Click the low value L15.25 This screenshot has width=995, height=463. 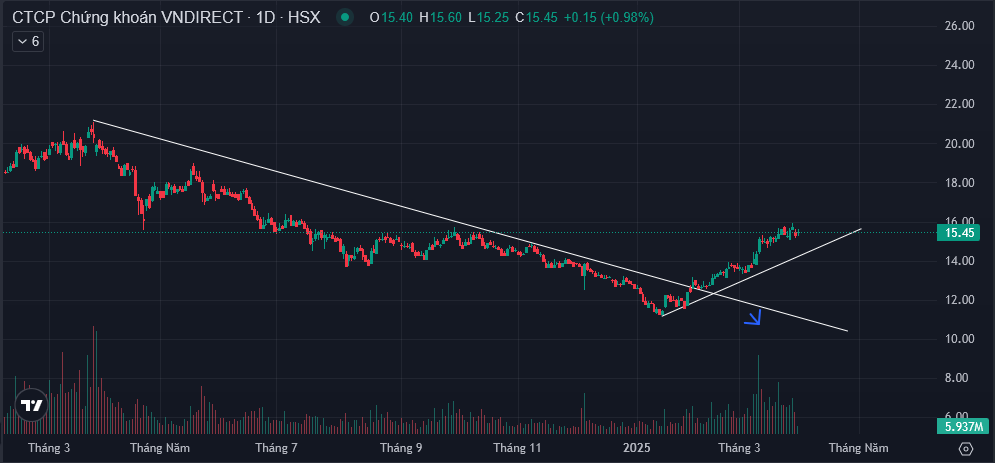click(x=489, y=17)
